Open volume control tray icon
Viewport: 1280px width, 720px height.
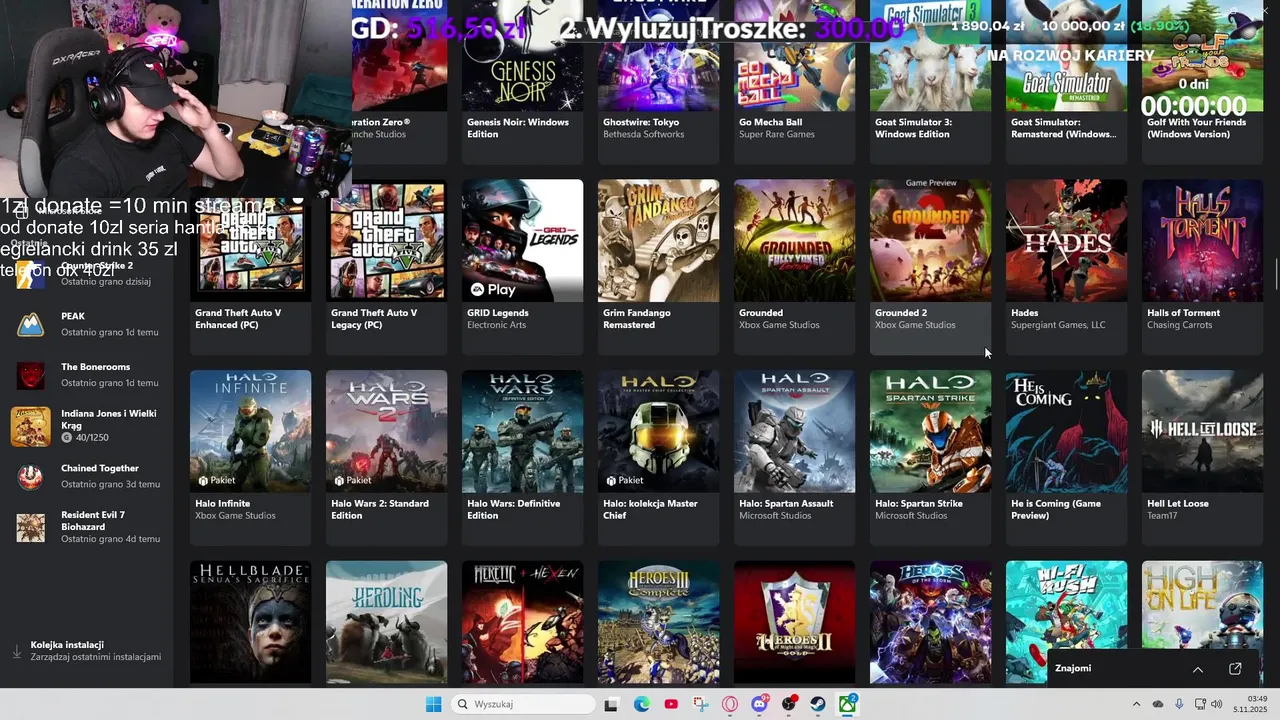[1217, 704]
